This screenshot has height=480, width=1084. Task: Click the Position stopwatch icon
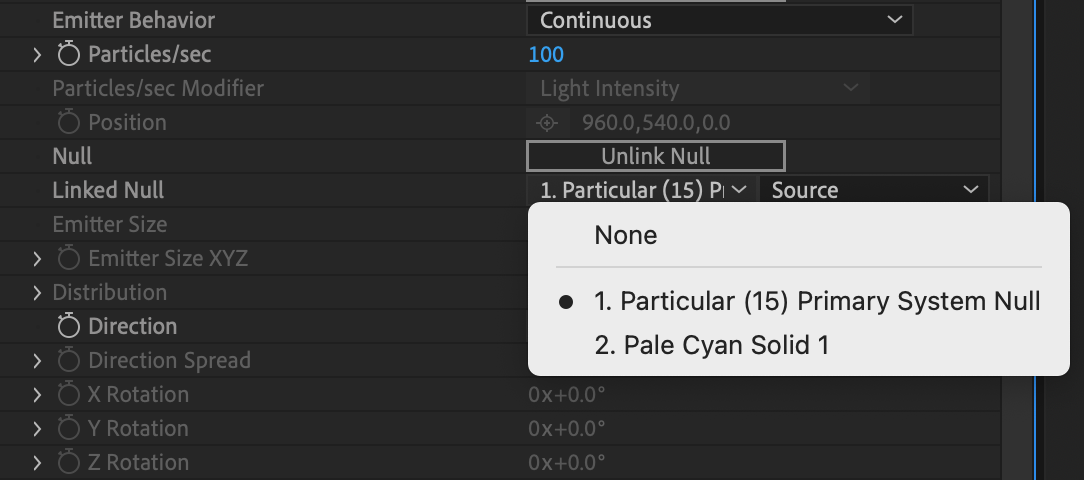68,122
